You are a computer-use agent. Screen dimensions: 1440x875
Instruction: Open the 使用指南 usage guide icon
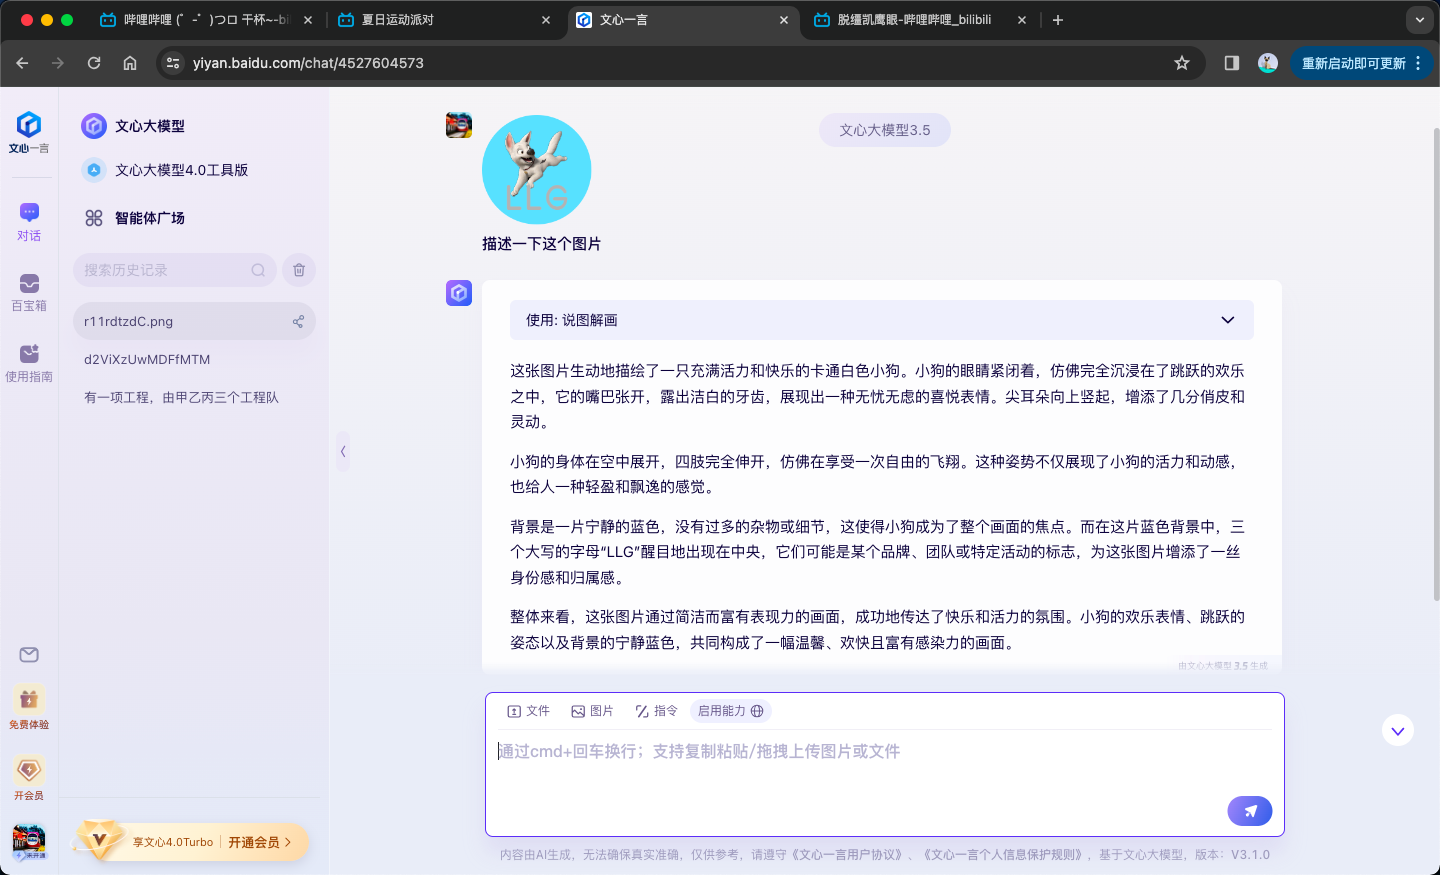(29, 362)
